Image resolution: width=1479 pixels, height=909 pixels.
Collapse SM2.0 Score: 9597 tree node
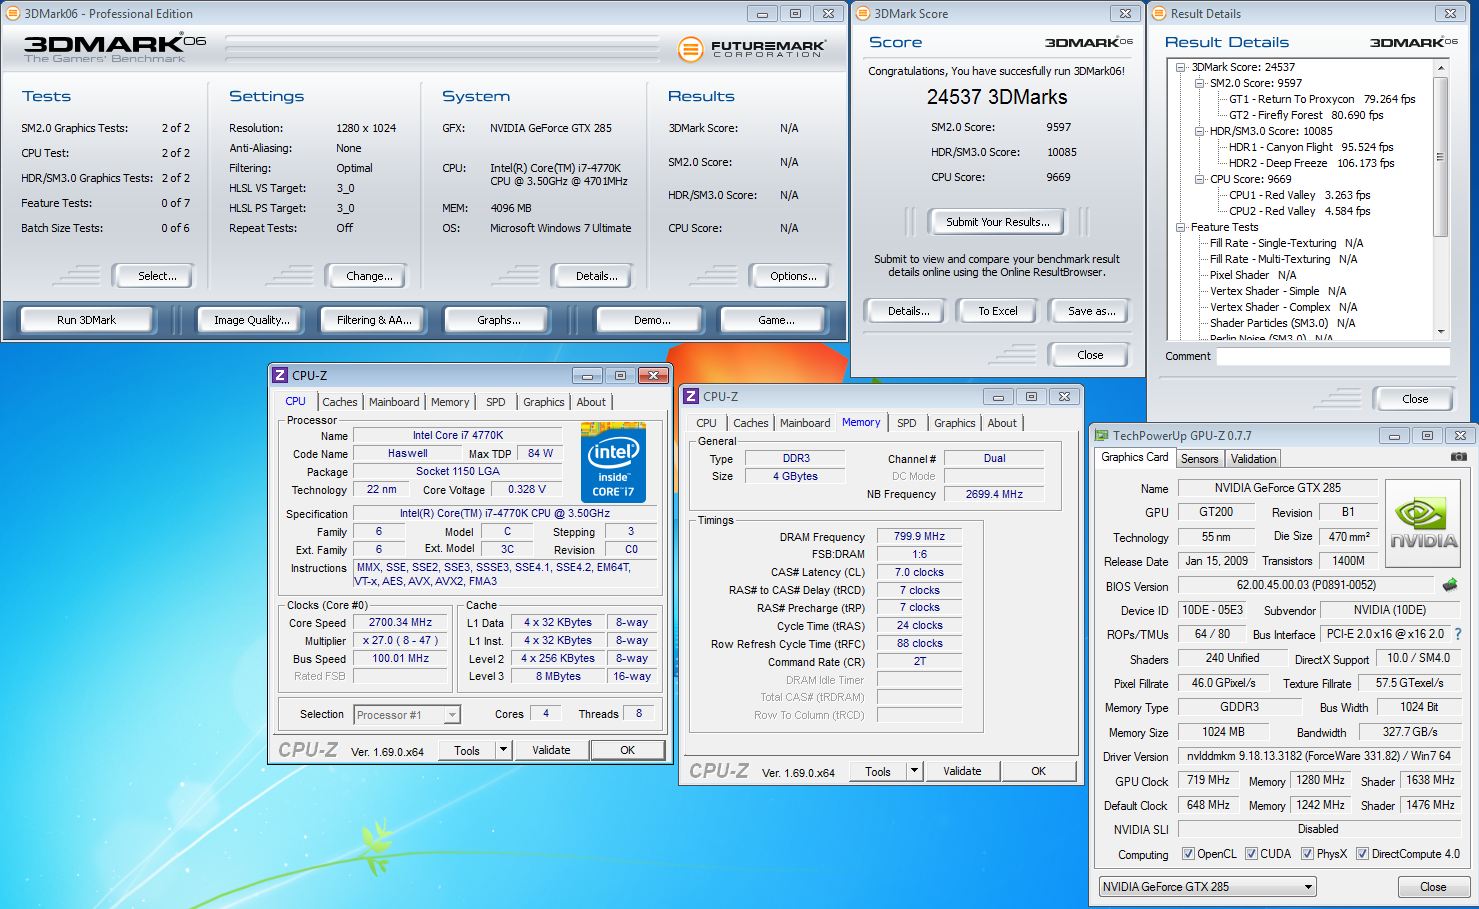(1200, 83)
